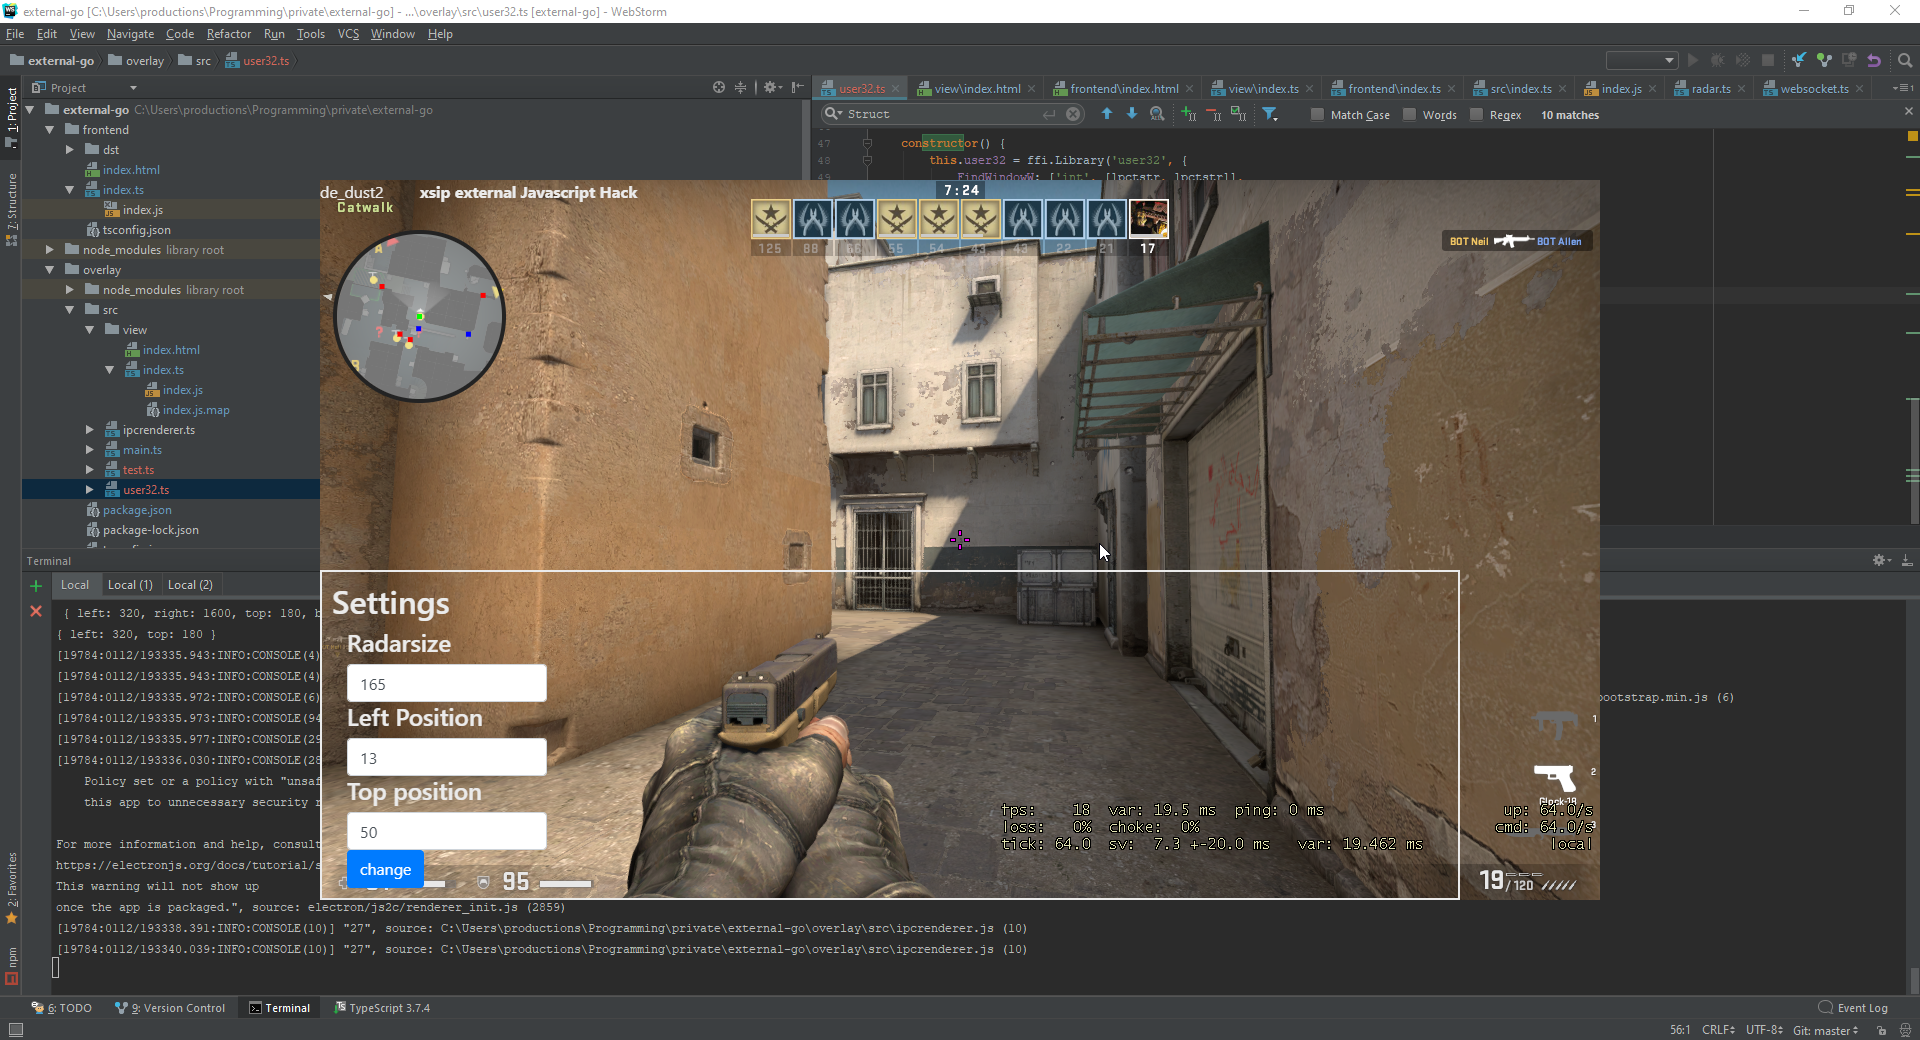The width and height of the screenshot is (1920, 1040).
Task: Jump to the previous search occurrence
Action: coord(1107,114)
